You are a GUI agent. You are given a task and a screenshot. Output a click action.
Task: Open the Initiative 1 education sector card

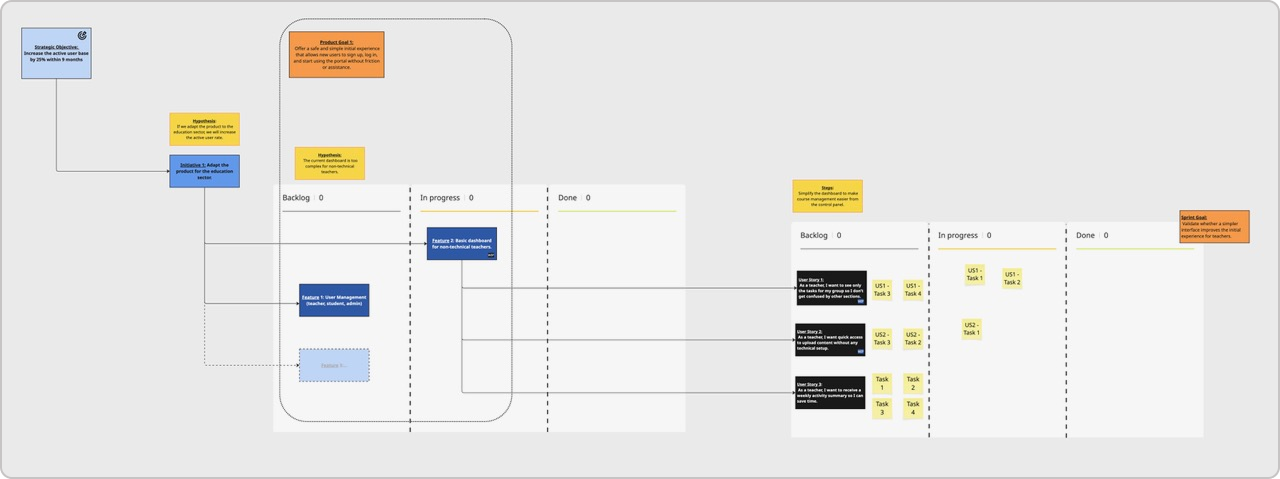(x=204, y=170)
